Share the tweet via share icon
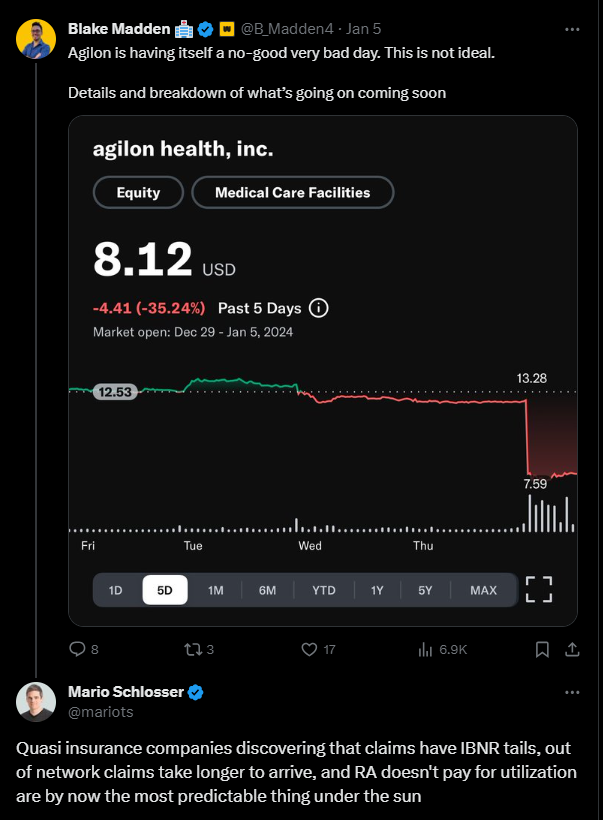Viewport: 603px width, 820px height. tap(572, 649)
